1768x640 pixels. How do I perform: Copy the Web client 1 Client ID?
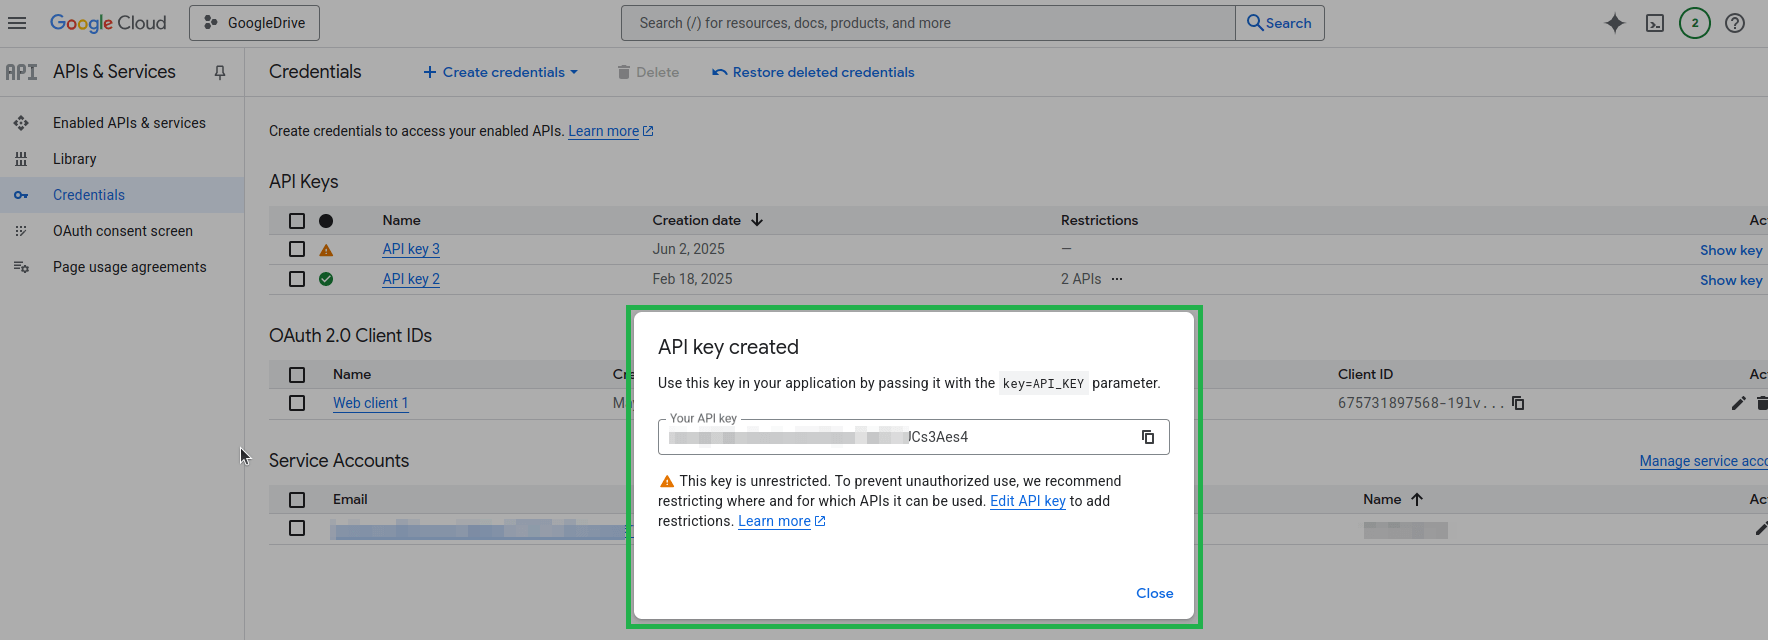tap(1518, 403)
